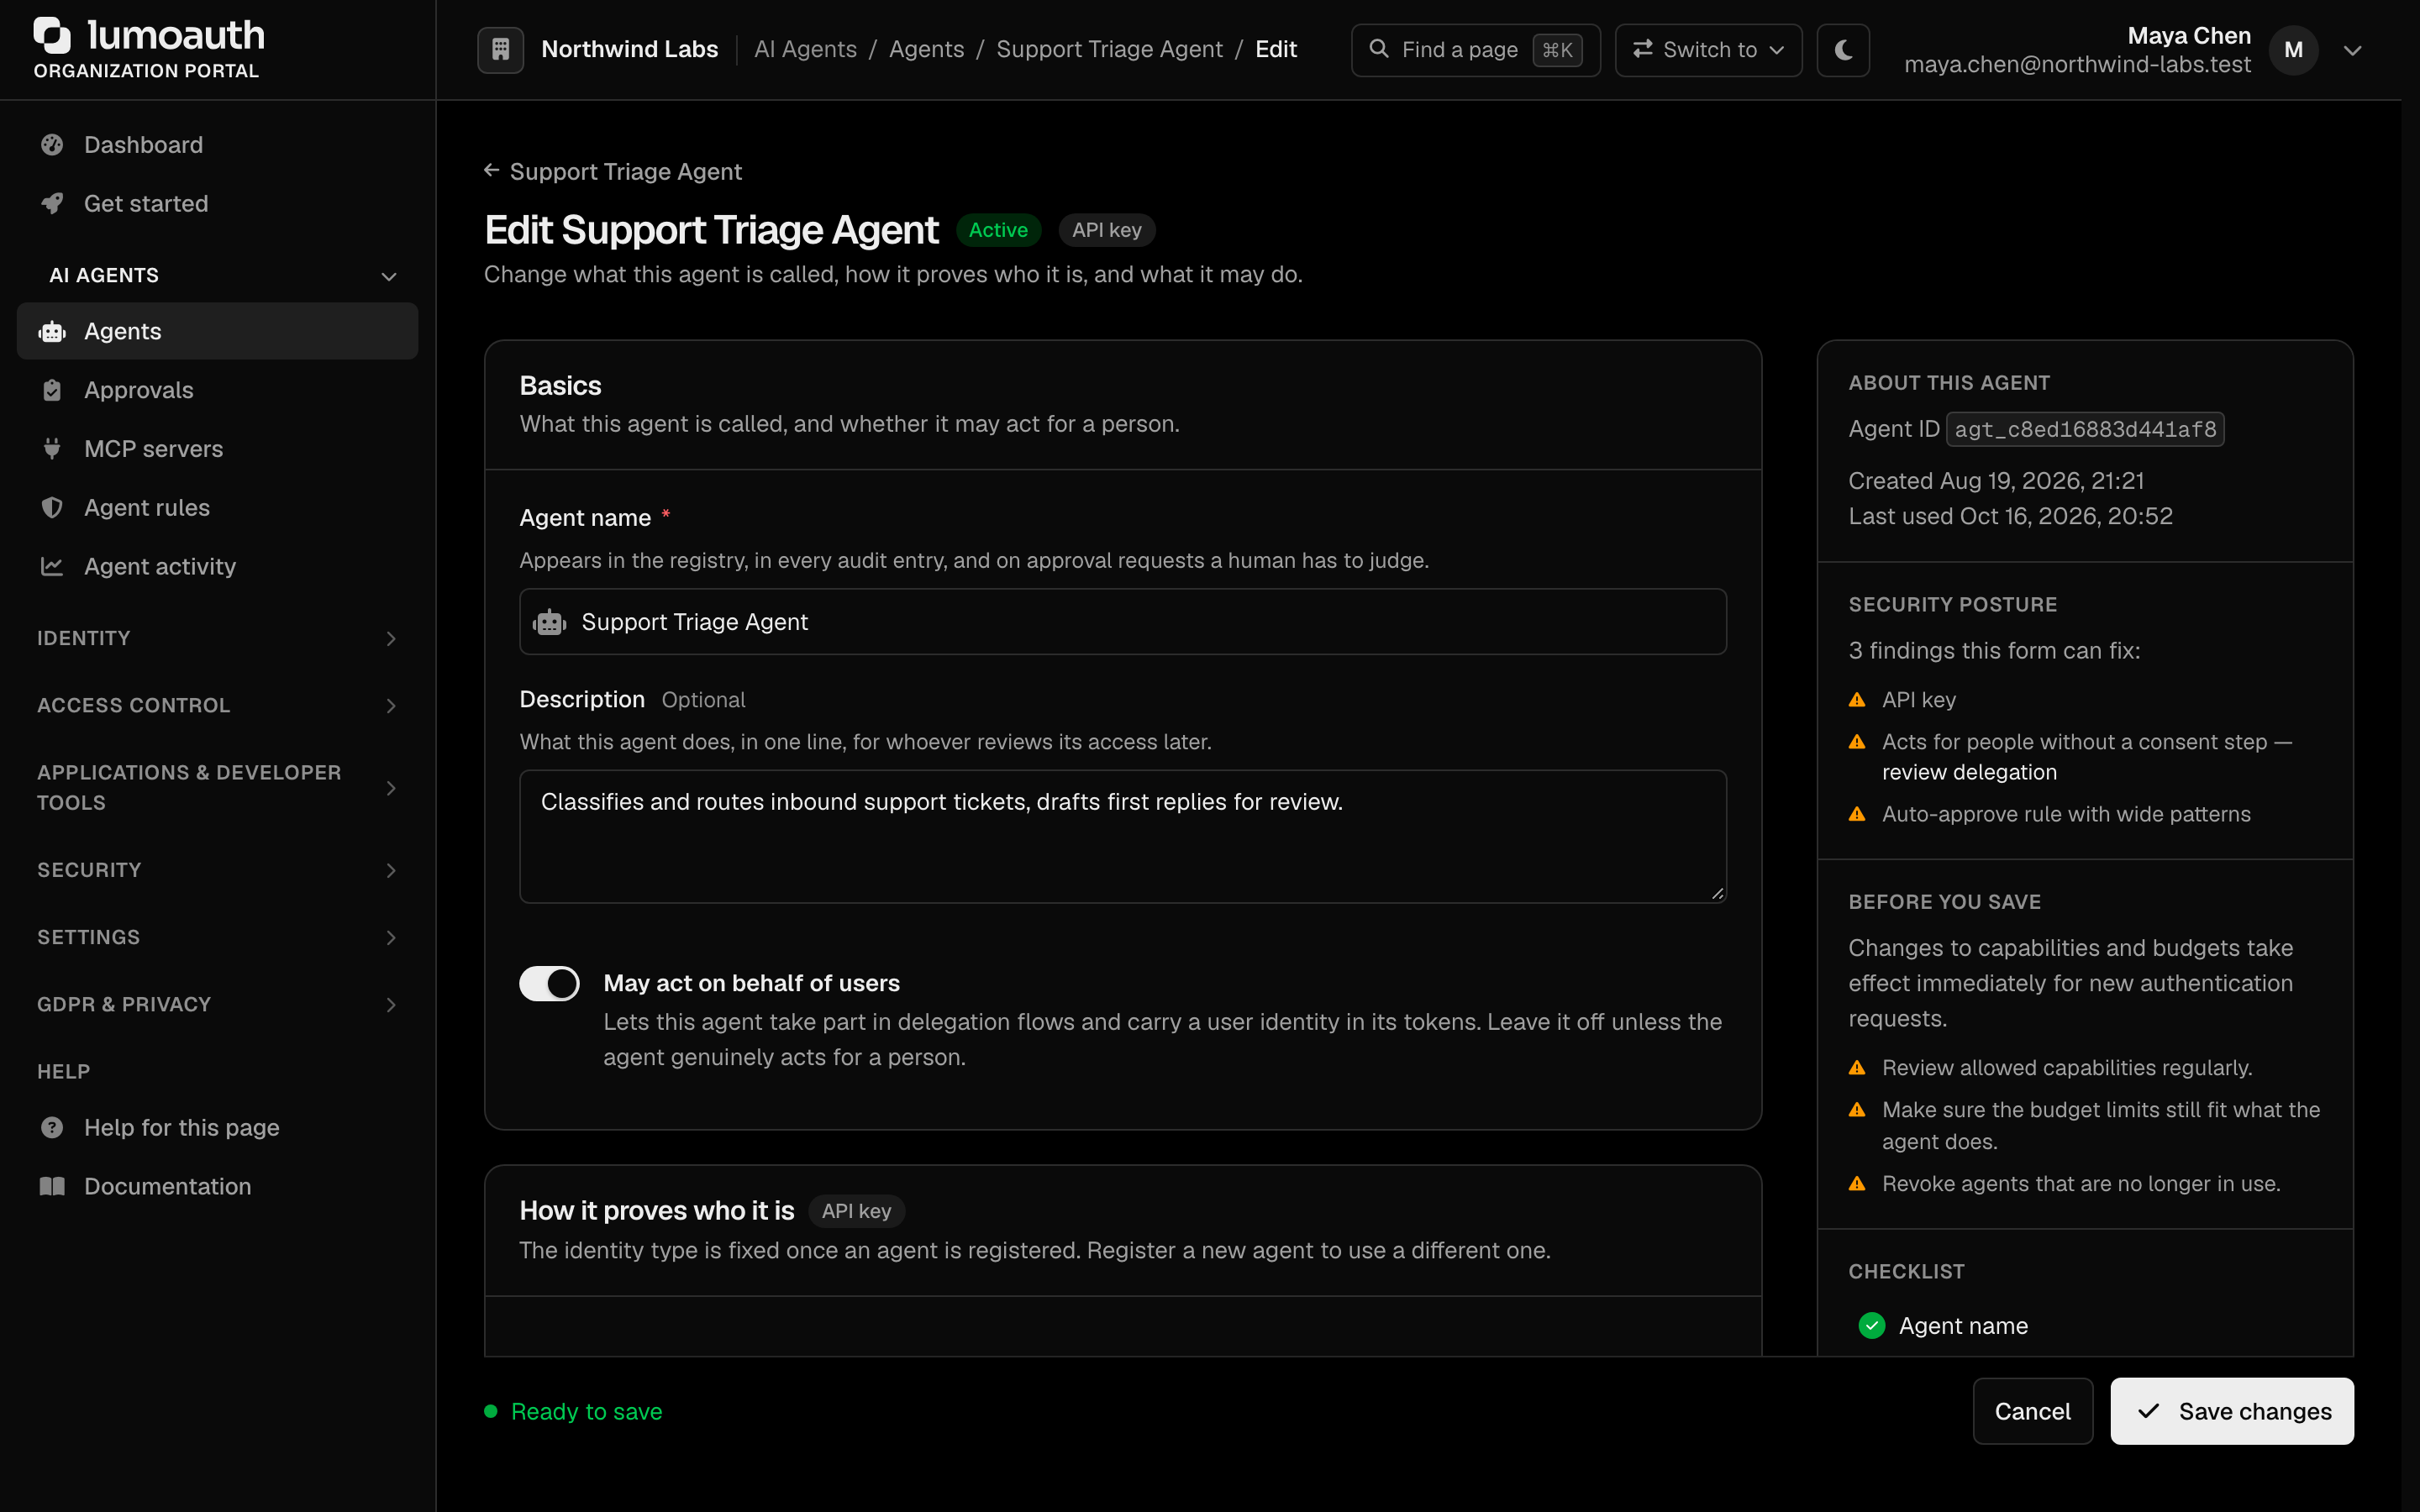Expand the IDENTITY section

coord(217,638)
